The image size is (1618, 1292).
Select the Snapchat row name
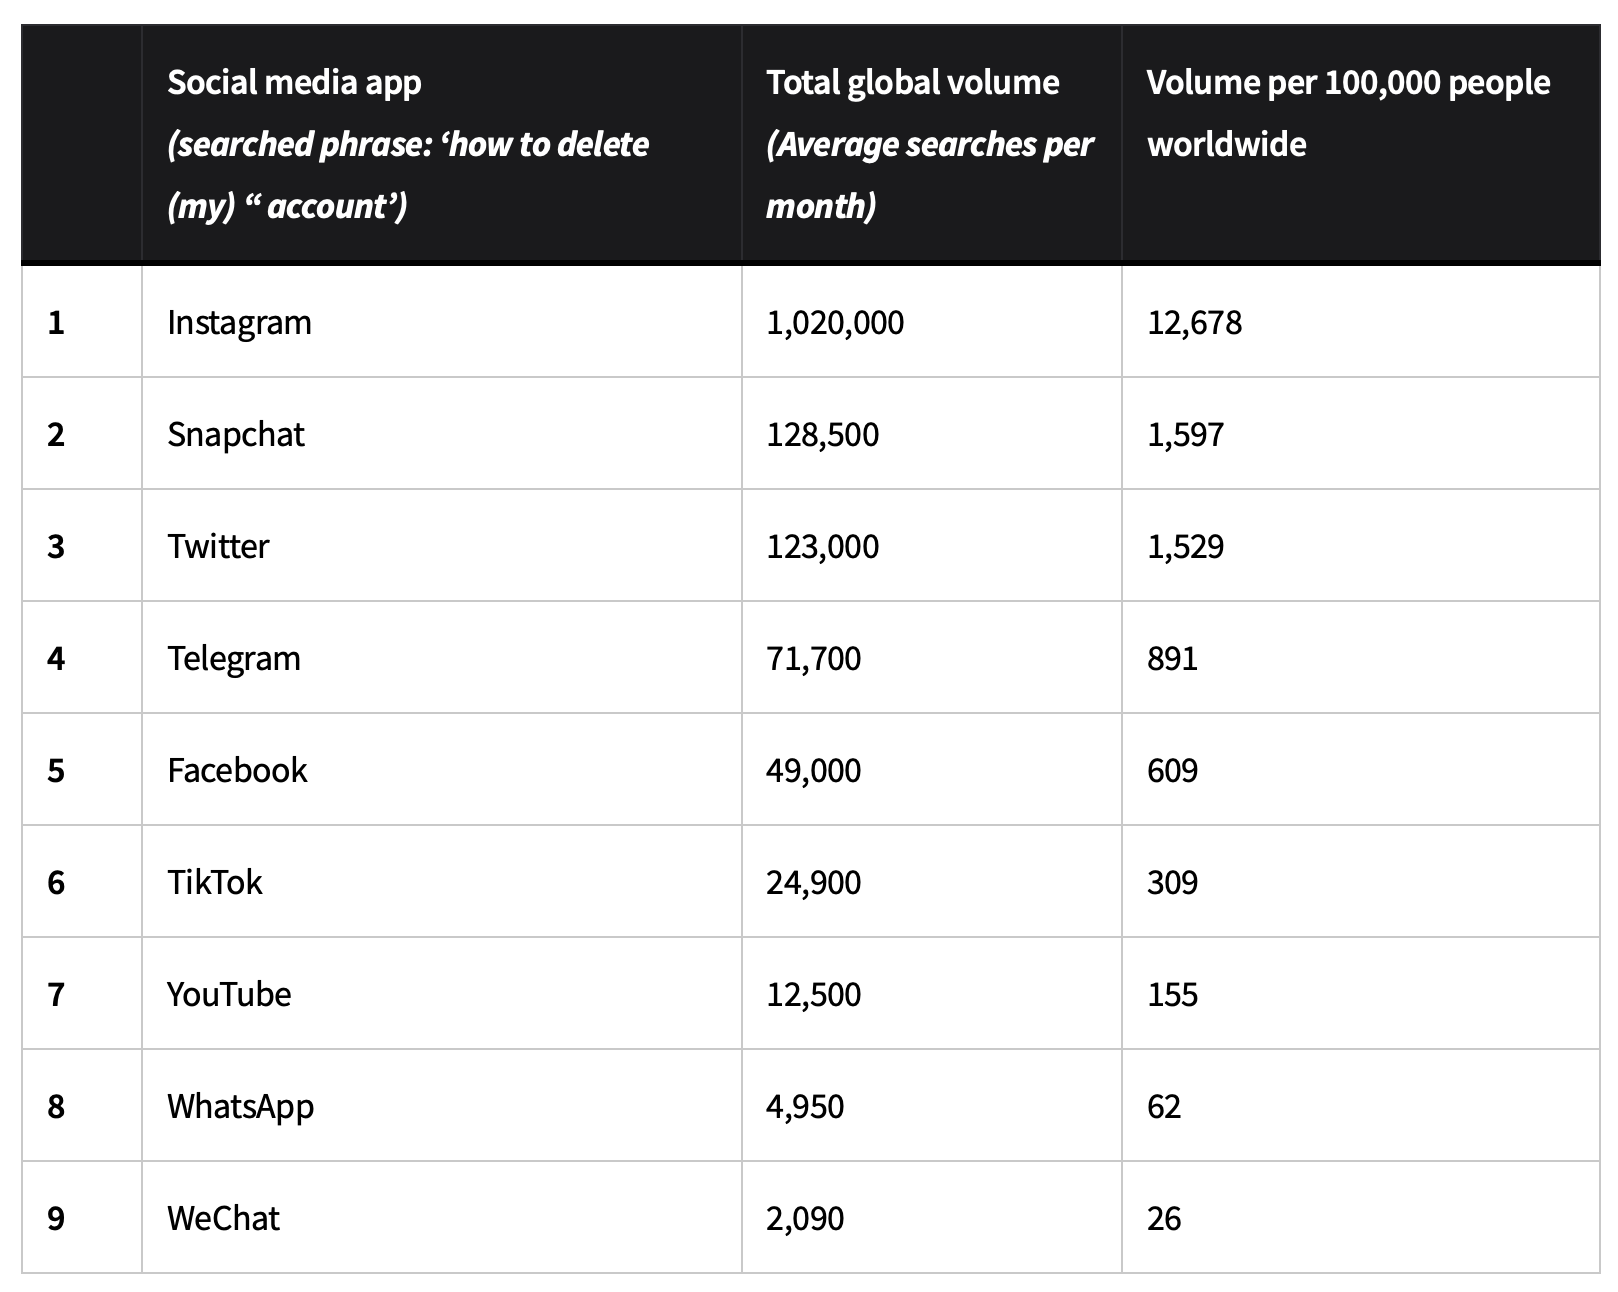pyautogui.click(x=235, y=434)
